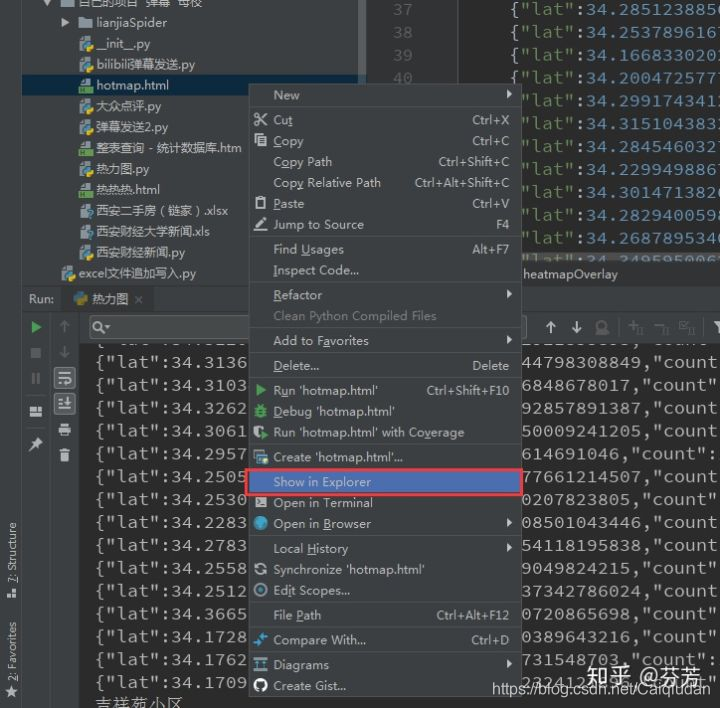The height and width of the screenshot is (708, 720).
Task: Click the Restore layout icon in Run panel
Action: point(36,411)
